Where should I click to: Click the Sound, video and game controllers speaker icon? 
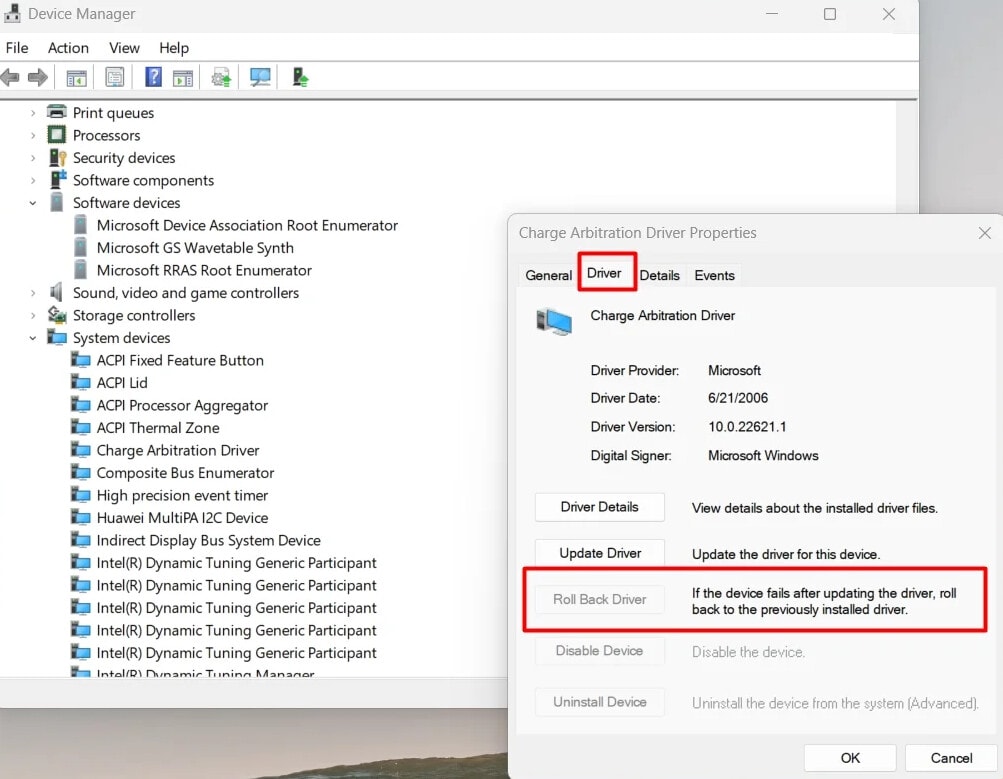click(56, 292)
